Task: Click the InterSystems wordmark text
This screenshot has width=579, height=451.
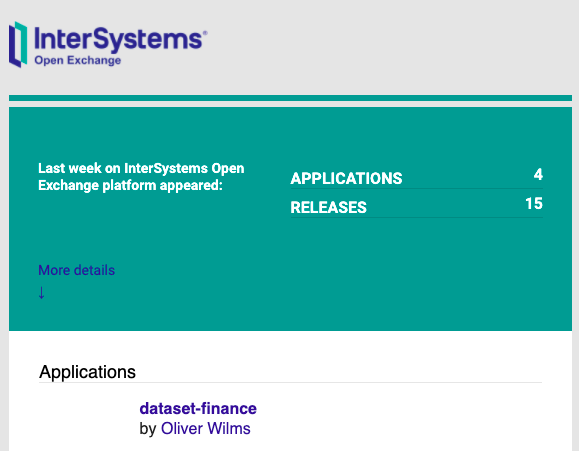Action: coord(118,39)
